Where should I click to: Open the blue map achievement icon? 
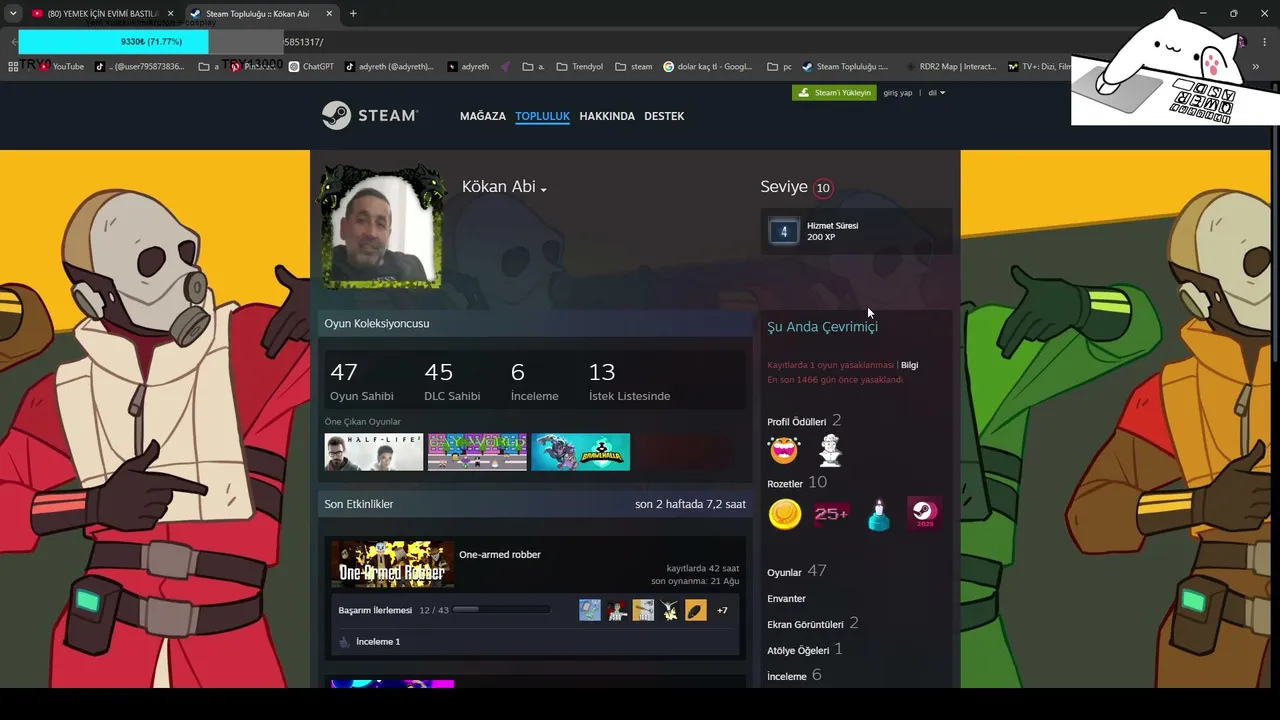point(590,610)
